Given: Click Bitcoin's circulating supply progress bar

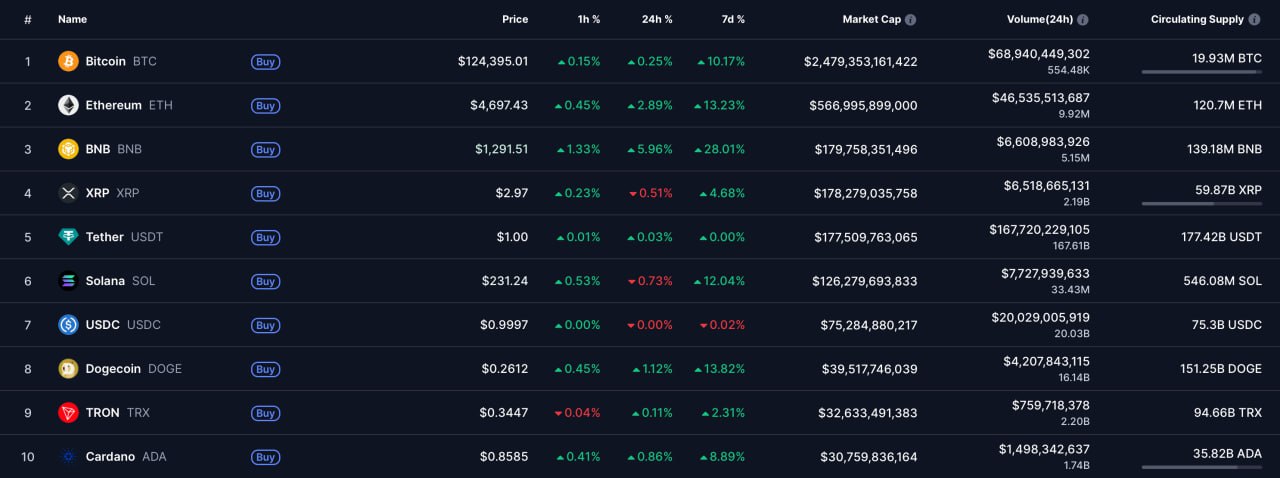Looking at the screenshot, I should [1202, 72].
